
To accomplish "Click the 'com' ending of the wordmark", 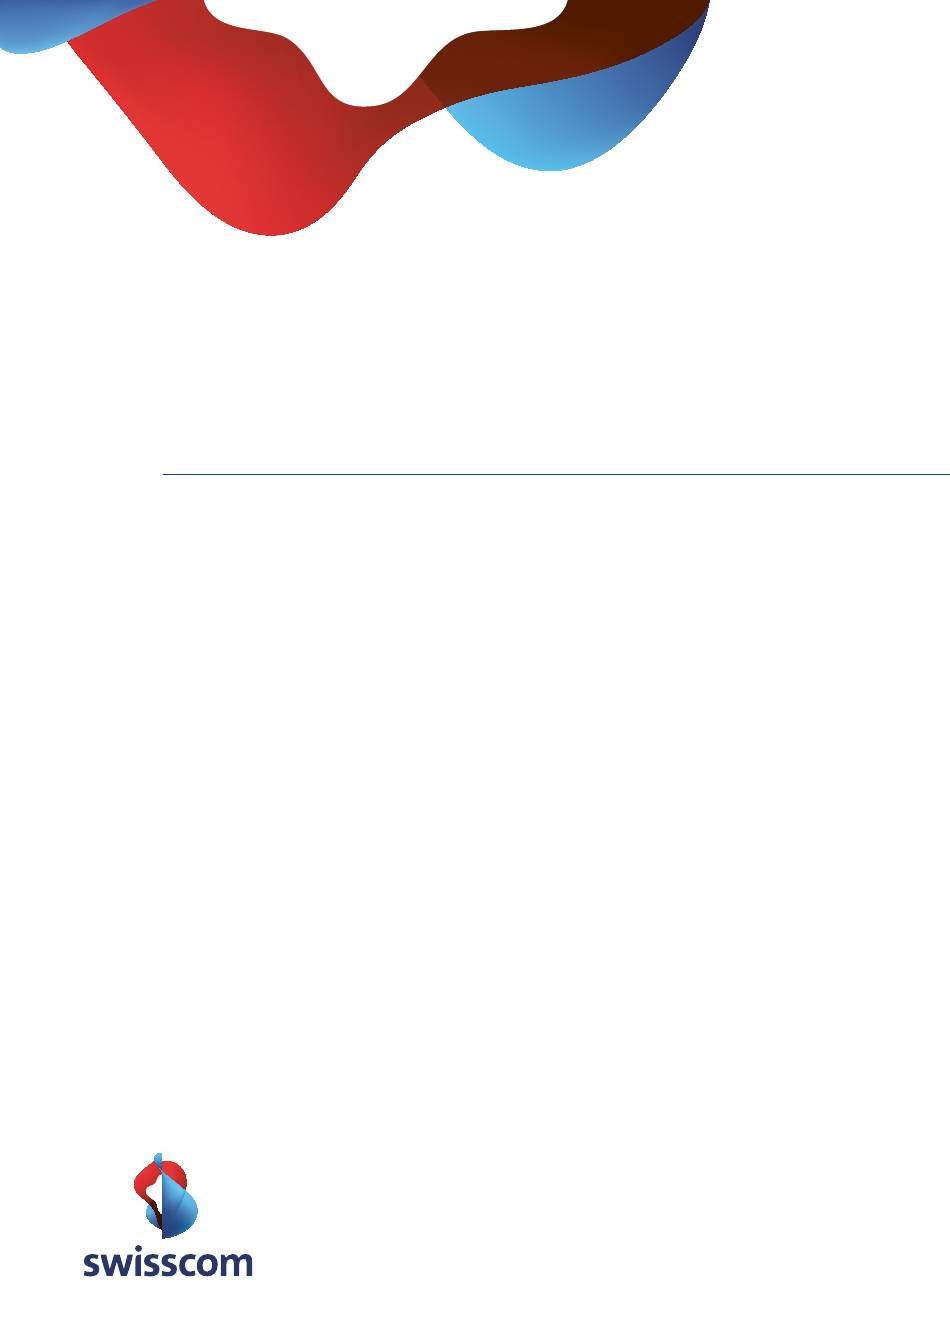I will [219, 1265].
